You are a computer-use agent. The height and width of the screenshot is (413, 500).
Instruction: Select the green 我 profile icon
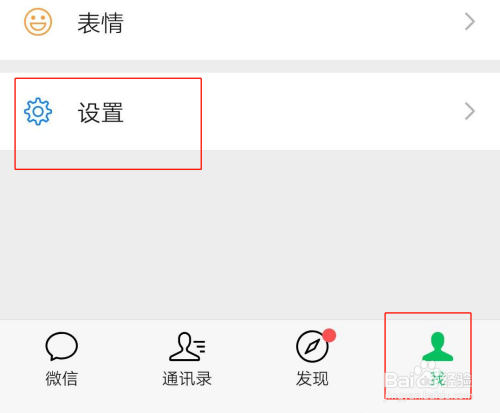tap(437, 346)
